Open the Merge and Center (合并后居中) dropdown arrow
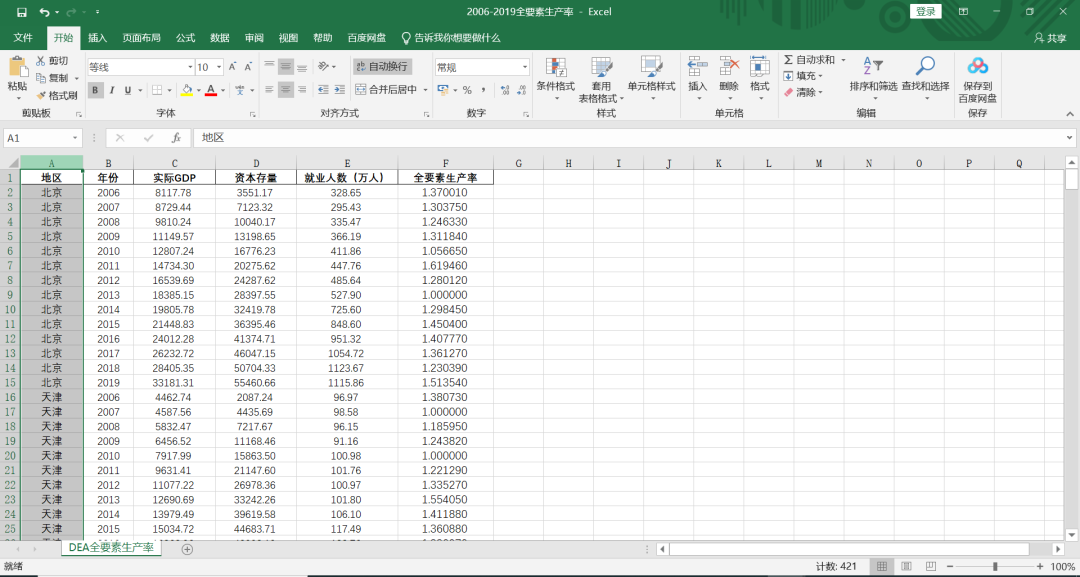 425,90
